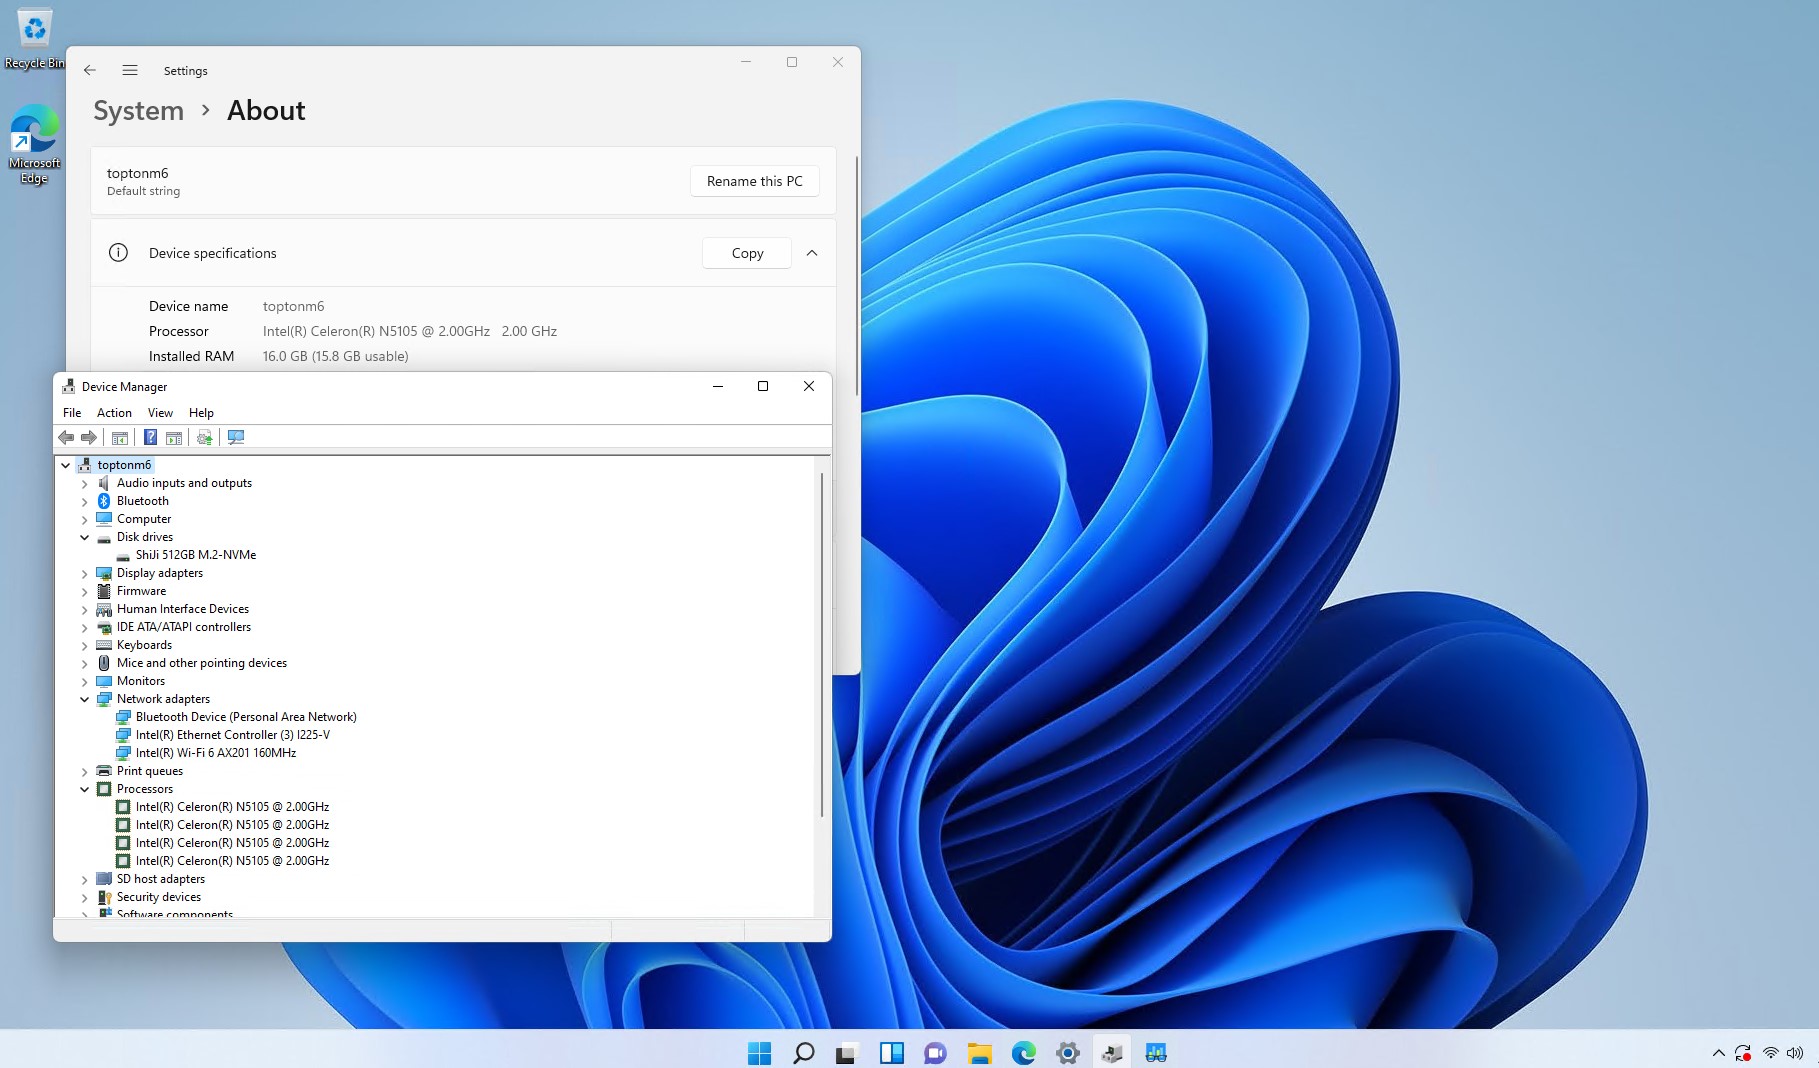
Task: Select Bluetooth Device (Personal Area Network)
Action: pyautogui.click(x=246, y=717)
